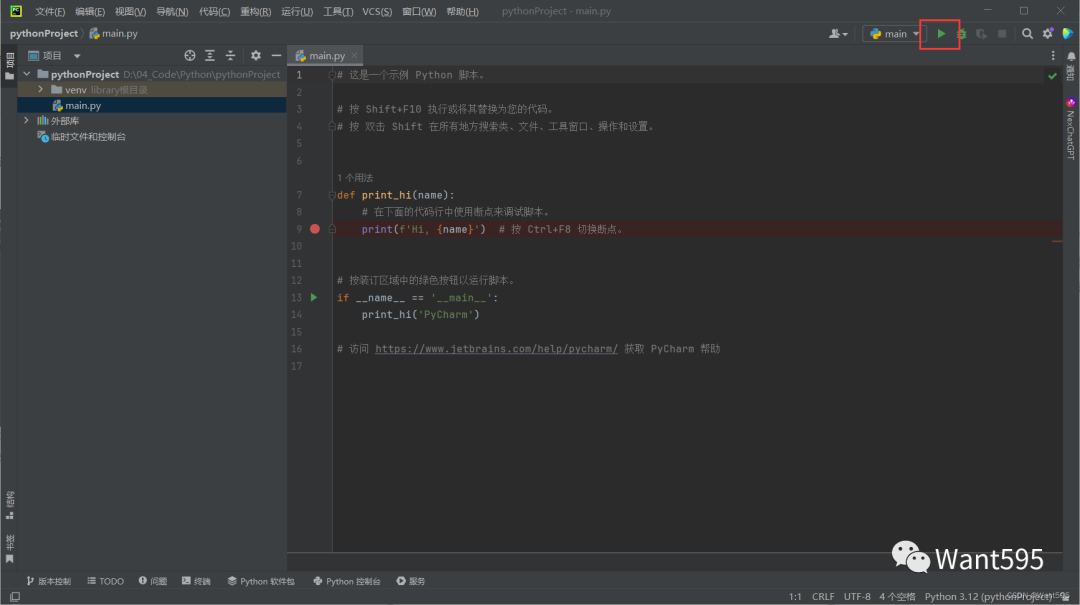Open the 重构(R) menu
This screenshot has width=1080, height=605.
[x=256, y=12]
